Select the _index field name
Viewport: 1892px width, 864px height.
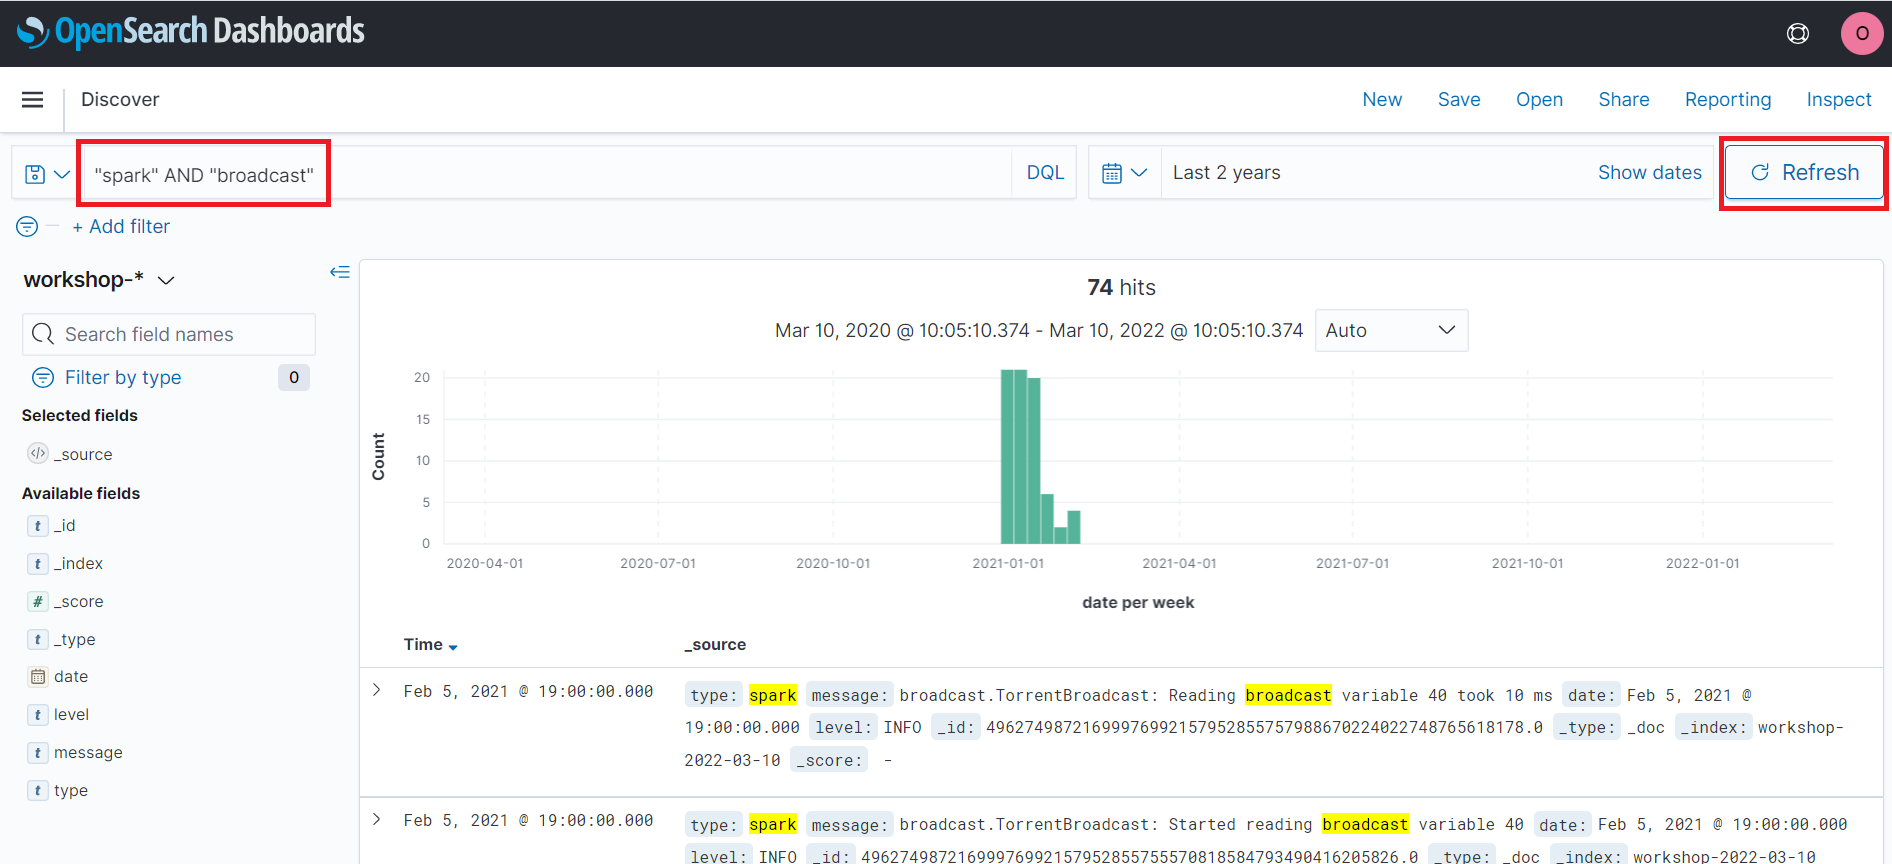coord(78,564)
